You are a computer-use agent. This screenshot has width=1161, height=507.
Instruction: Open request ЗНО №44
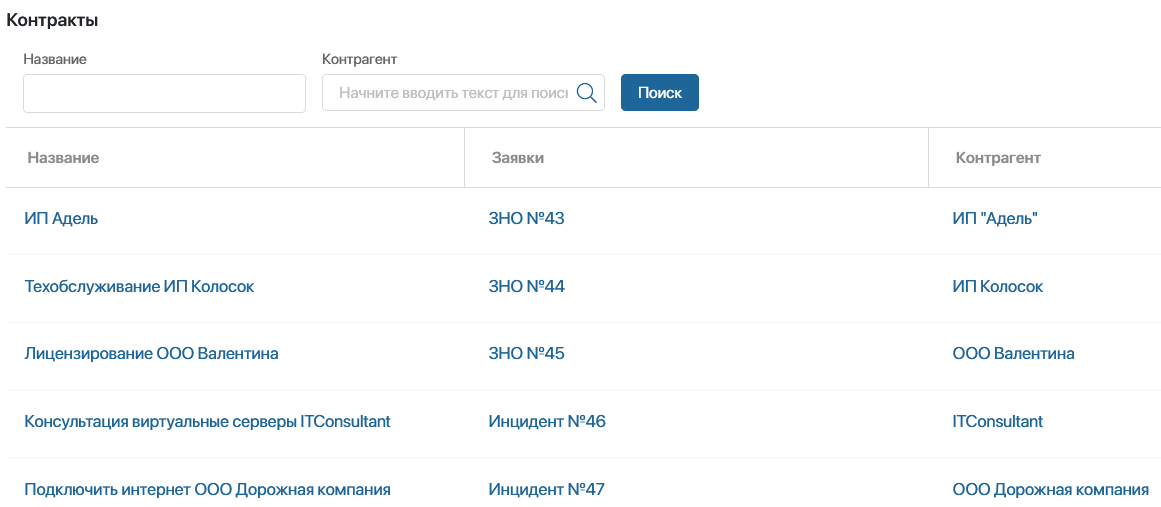tap(526, 286)
